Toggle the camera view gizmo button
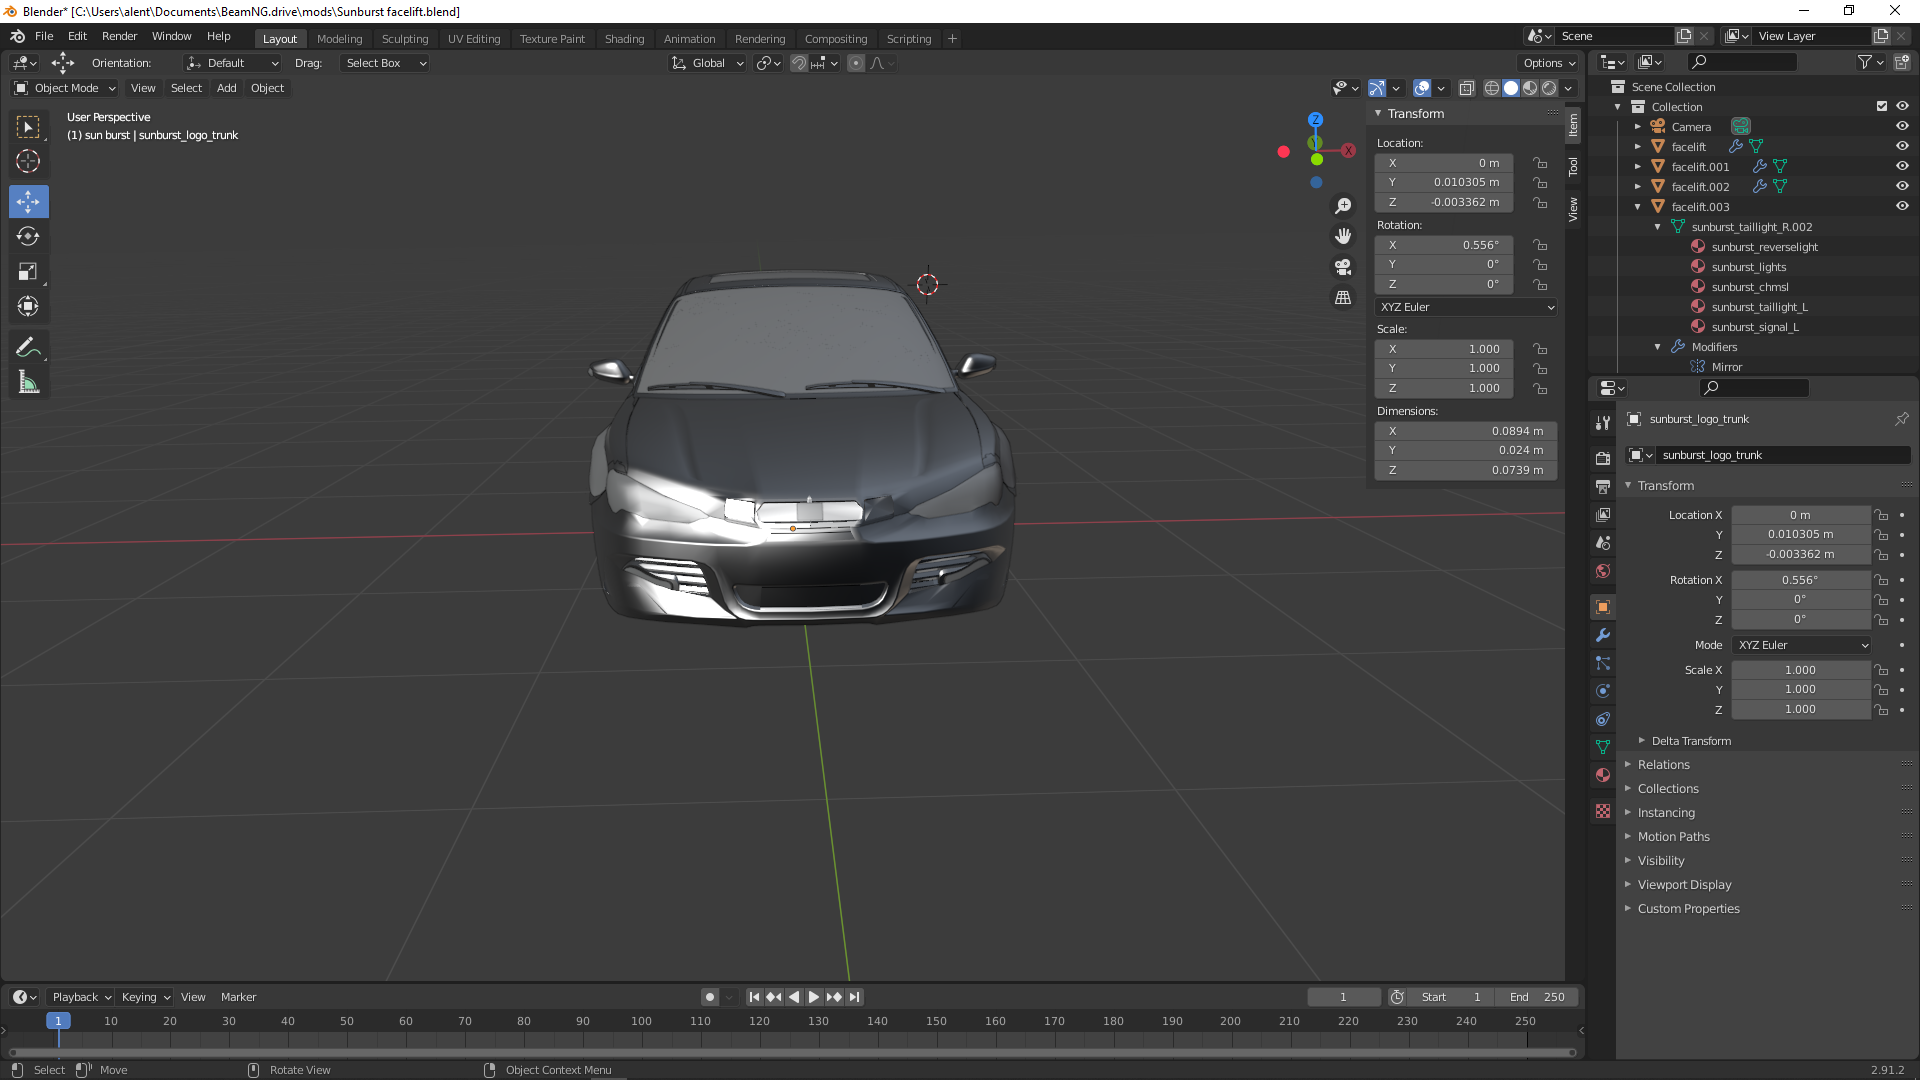Image resolution: width=1920 pixels, height=1080 pixels. pyautogui.click(x=1343, y=267)
